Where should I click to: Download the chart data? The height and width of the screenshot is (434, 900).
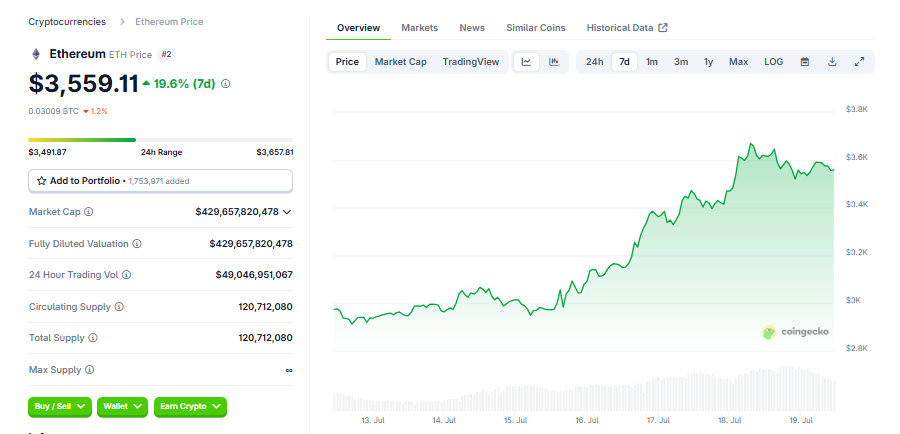pos(832,62)
